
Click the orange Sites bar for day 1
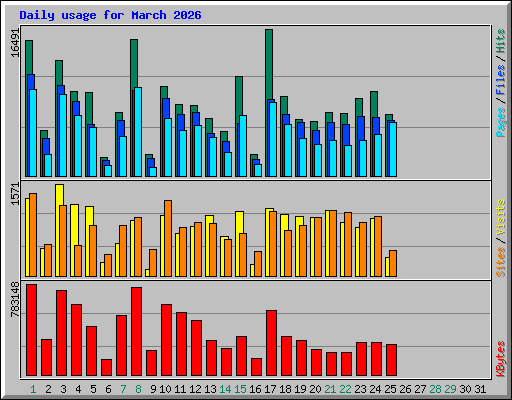(33, 235)
